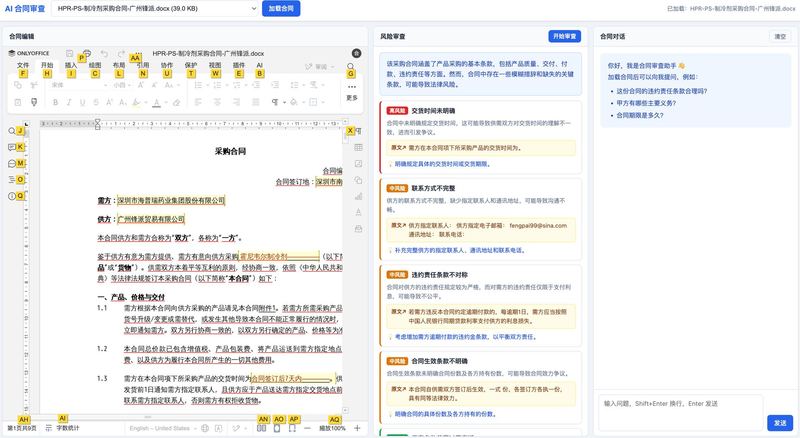Select the copy style brush tool
Image resolution: width=800 pixels, height=438 pixels.
pyautogui.click(x=34, y=102)
